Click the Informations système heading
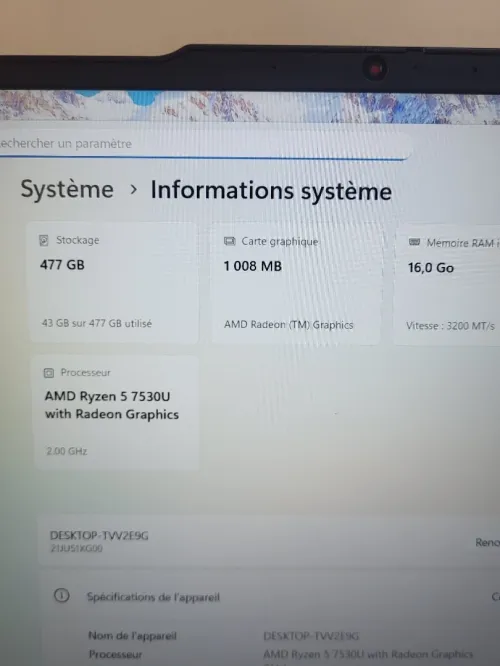This screenshot has height=666, width=500. (x=271, y=190)
